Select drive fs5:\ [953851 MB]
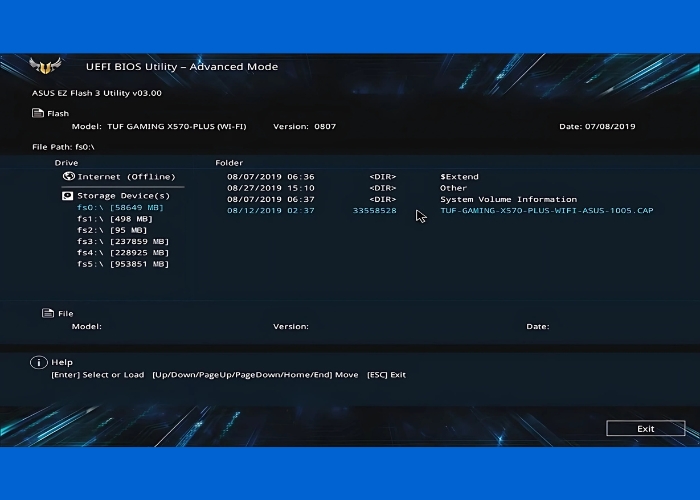 (x=122, y=264)
